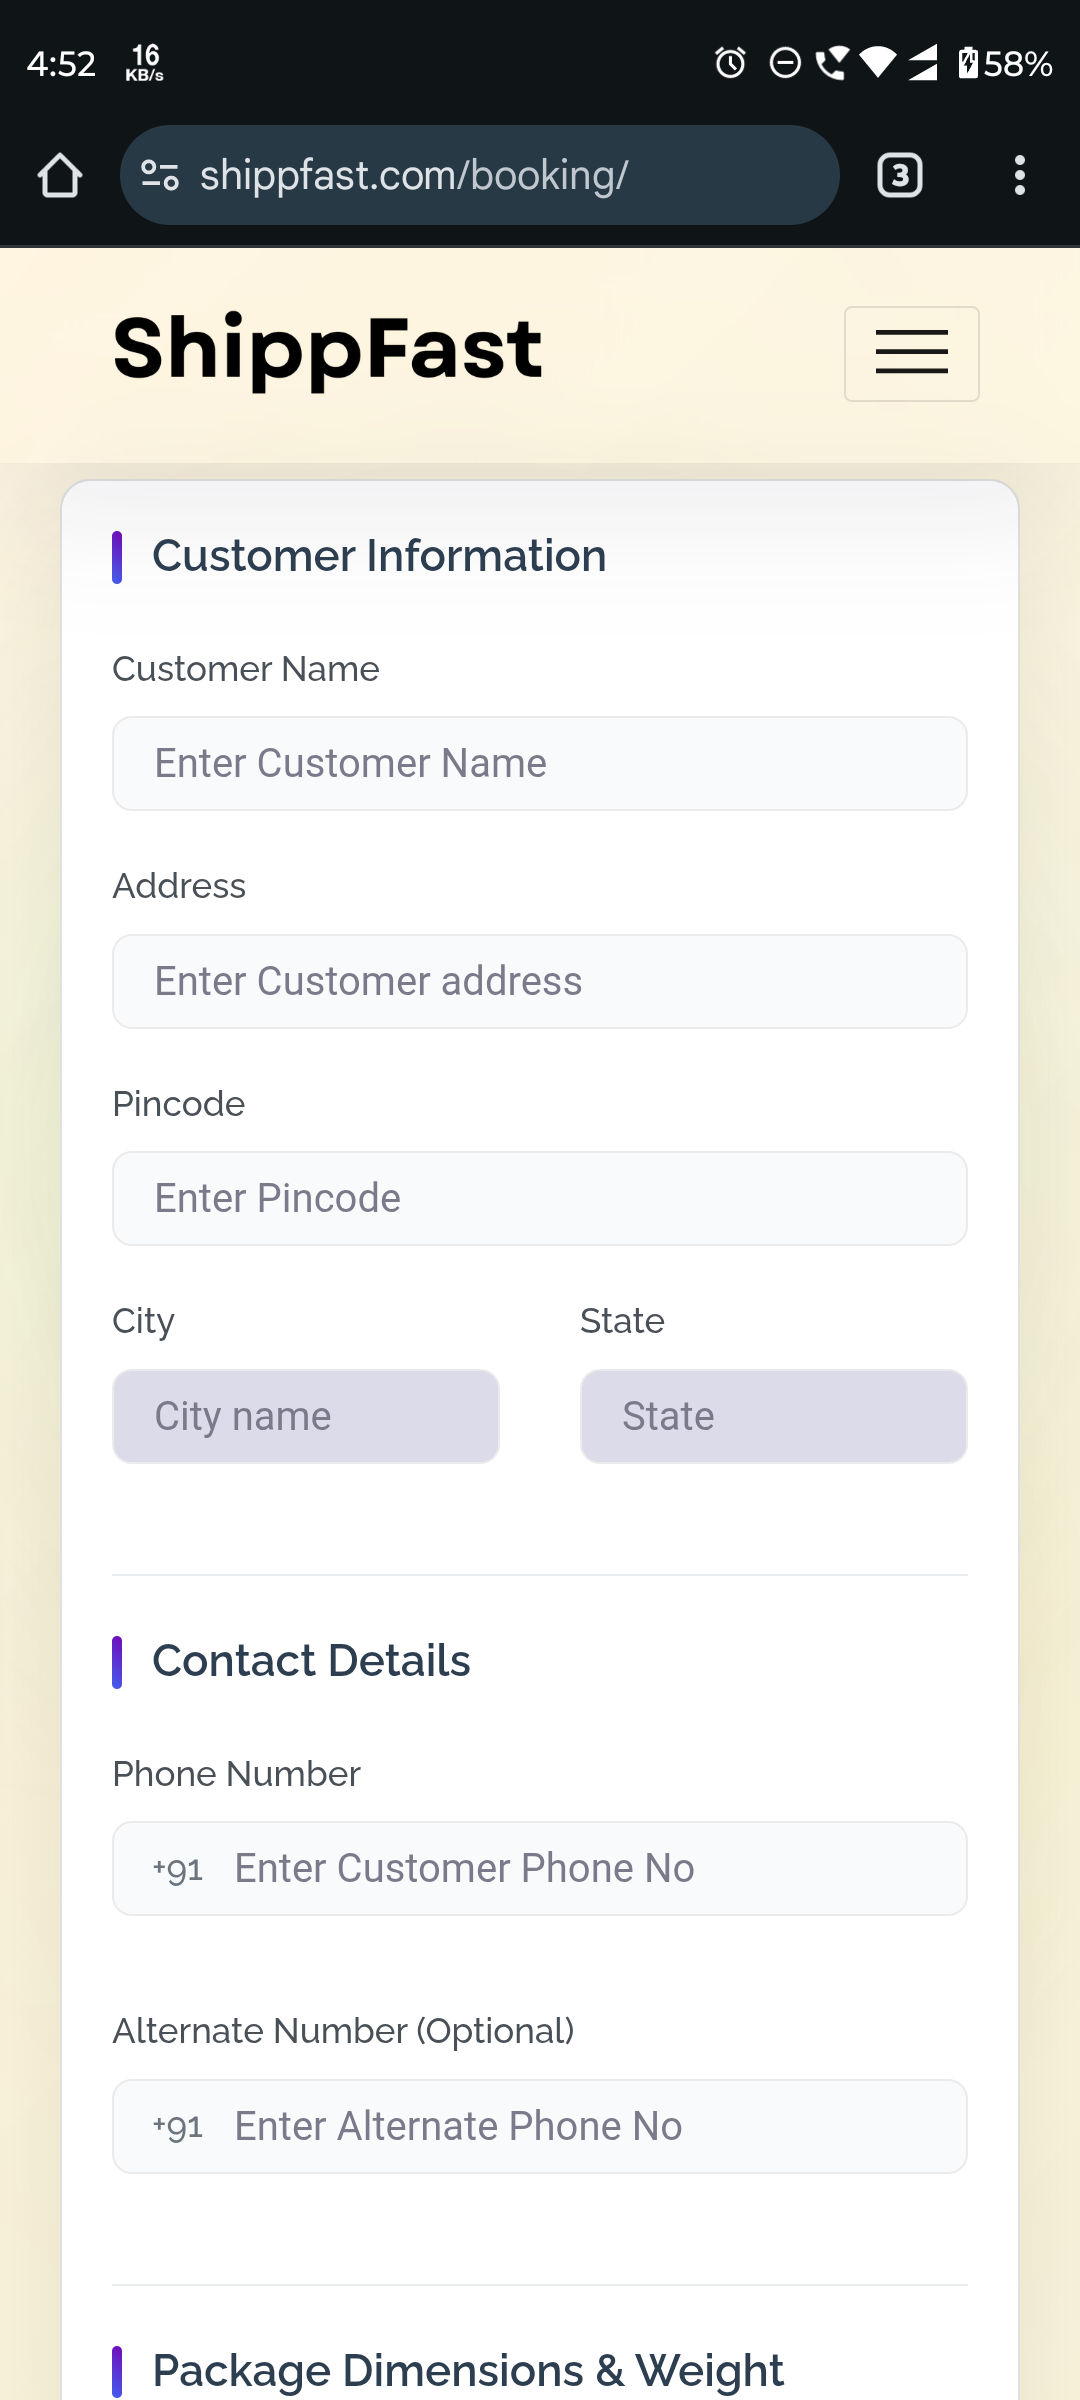The height and width of the screenshot is (2400, 1080).
Task: Focus the Enter Customer Phone No field
Action: [x=540, y=1869]
